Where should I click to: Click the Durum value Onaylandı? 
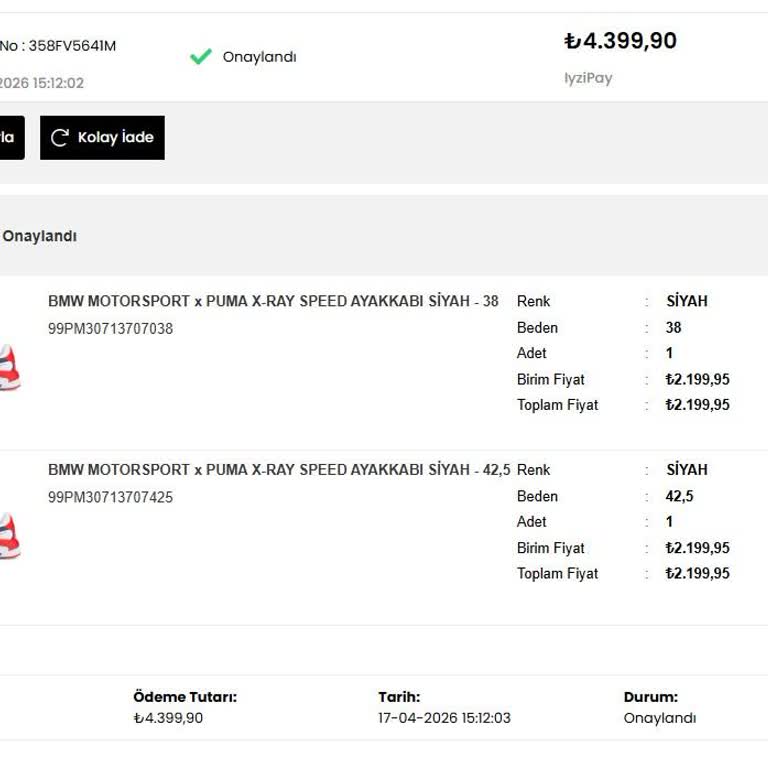click(x=660, y=718)
